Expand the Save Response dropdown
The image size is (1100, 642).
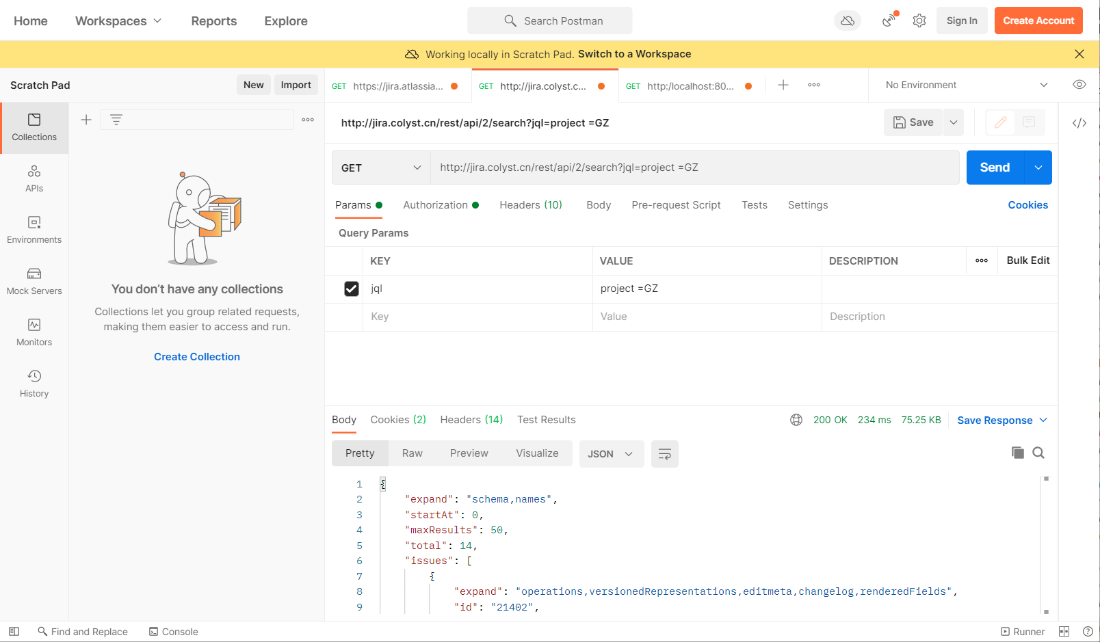(1043, 420)
